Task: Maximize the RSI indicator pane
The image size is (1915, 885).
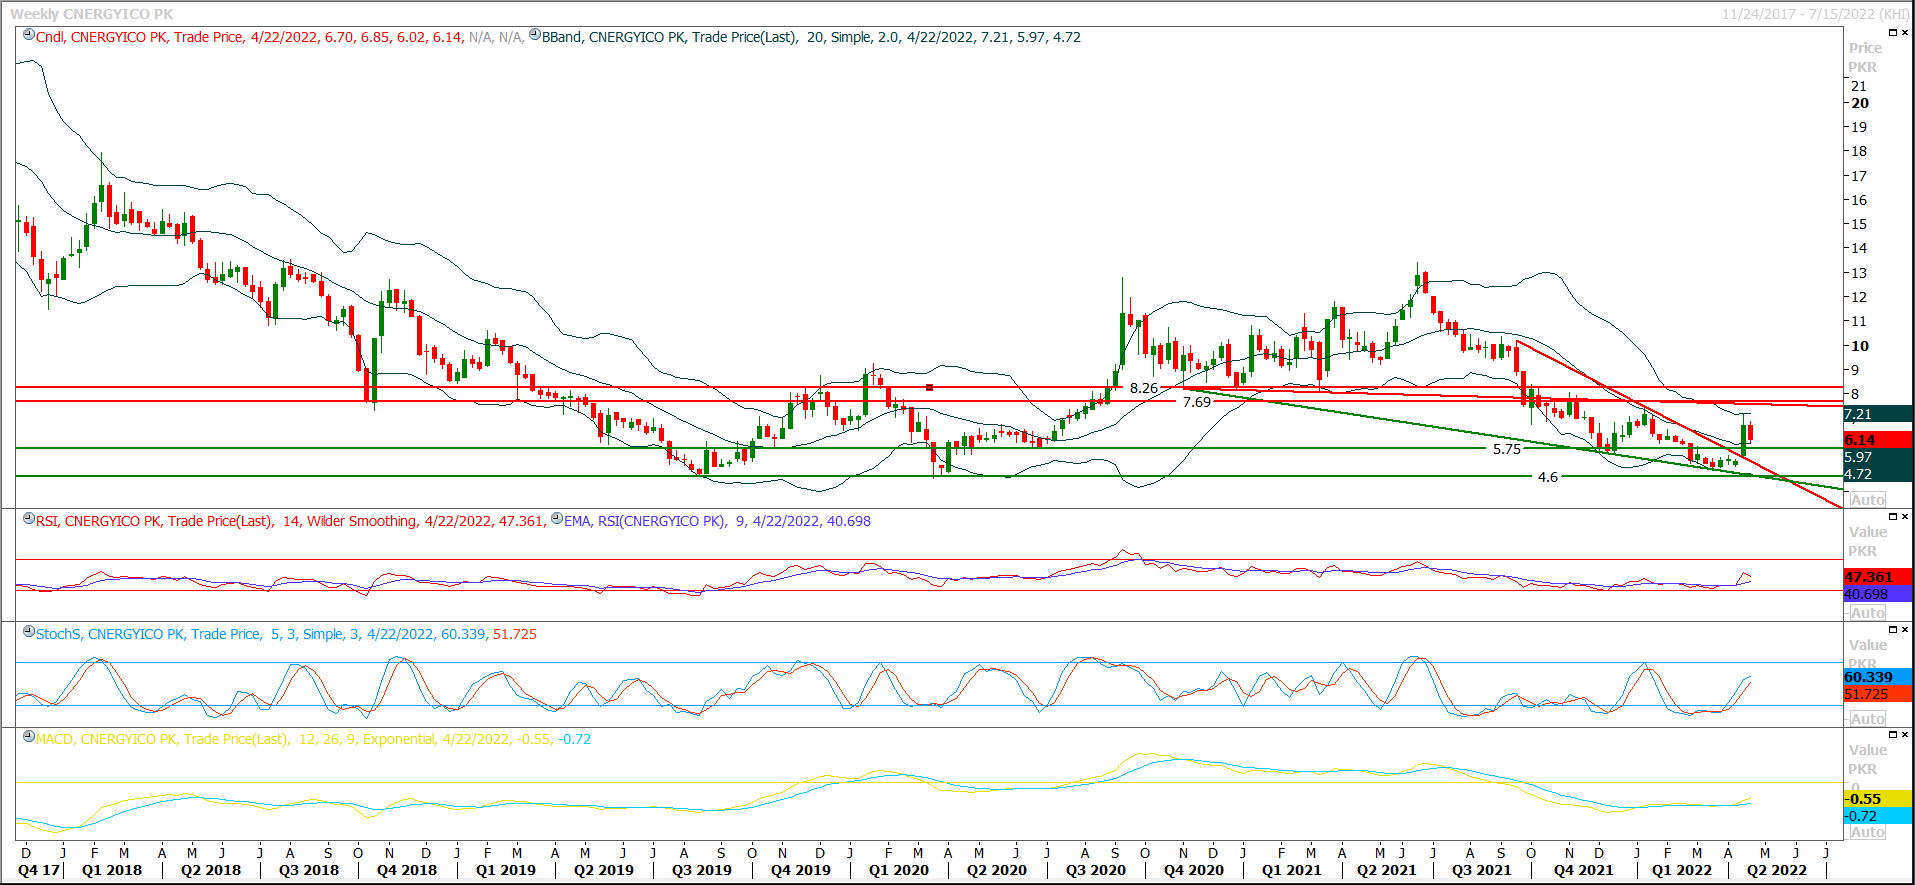Action: pos(1892,517)
